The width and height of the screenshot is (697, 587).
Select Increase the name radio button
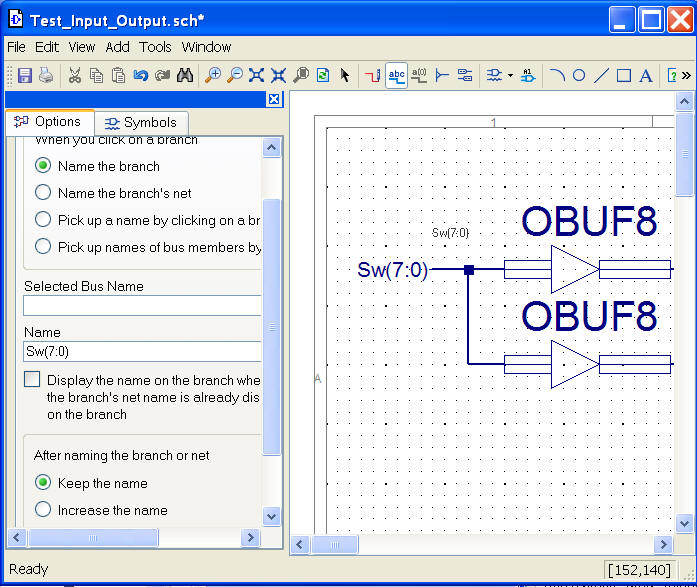[x=43, y=509]
